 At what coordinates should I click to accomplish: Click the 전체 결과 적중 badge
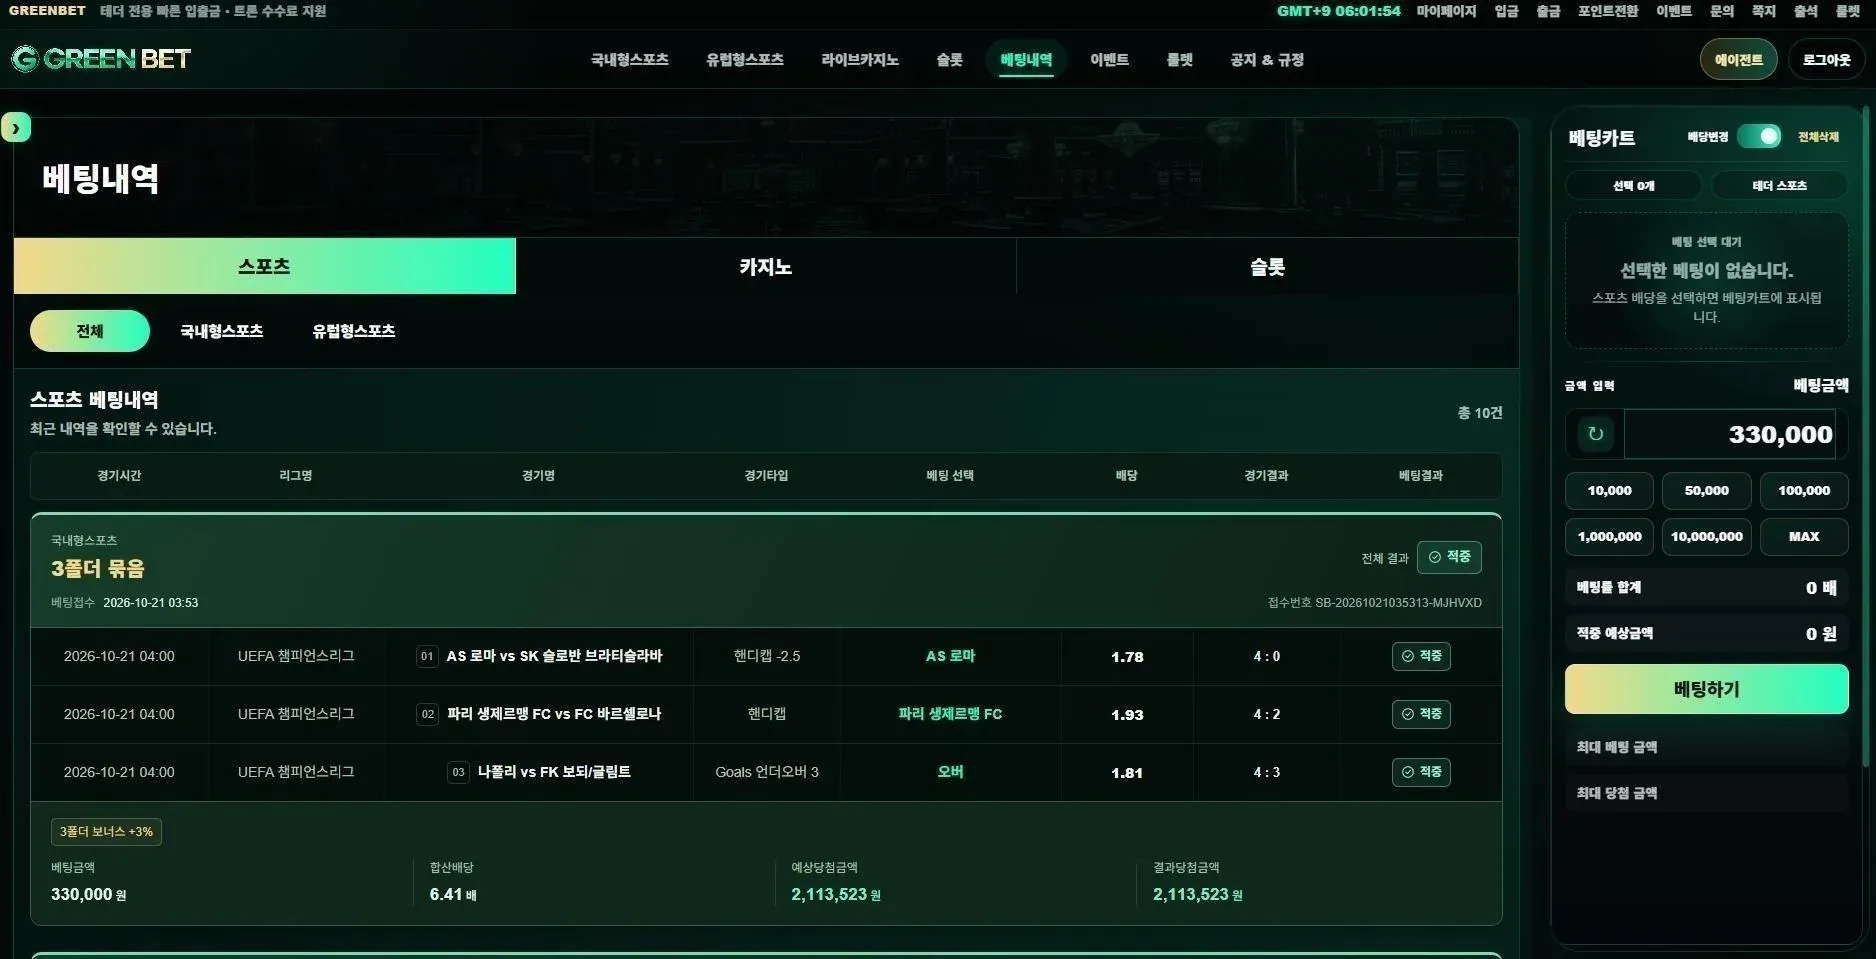[1449, 557]
